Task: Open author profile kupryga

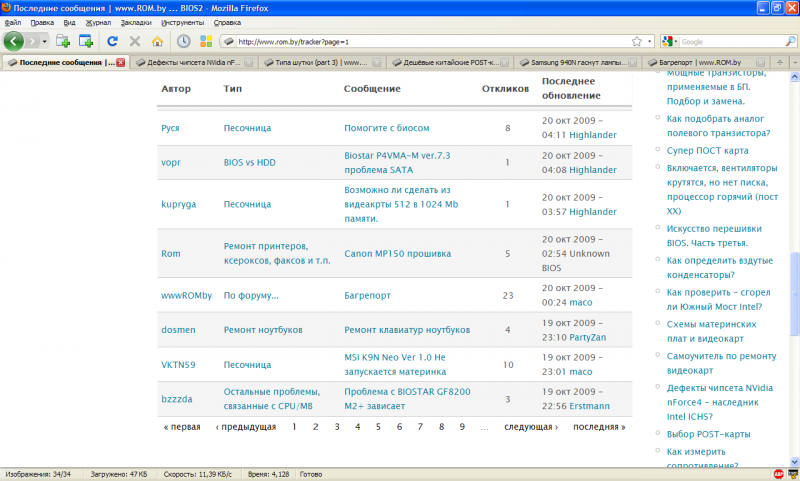Action: [179, 204]
